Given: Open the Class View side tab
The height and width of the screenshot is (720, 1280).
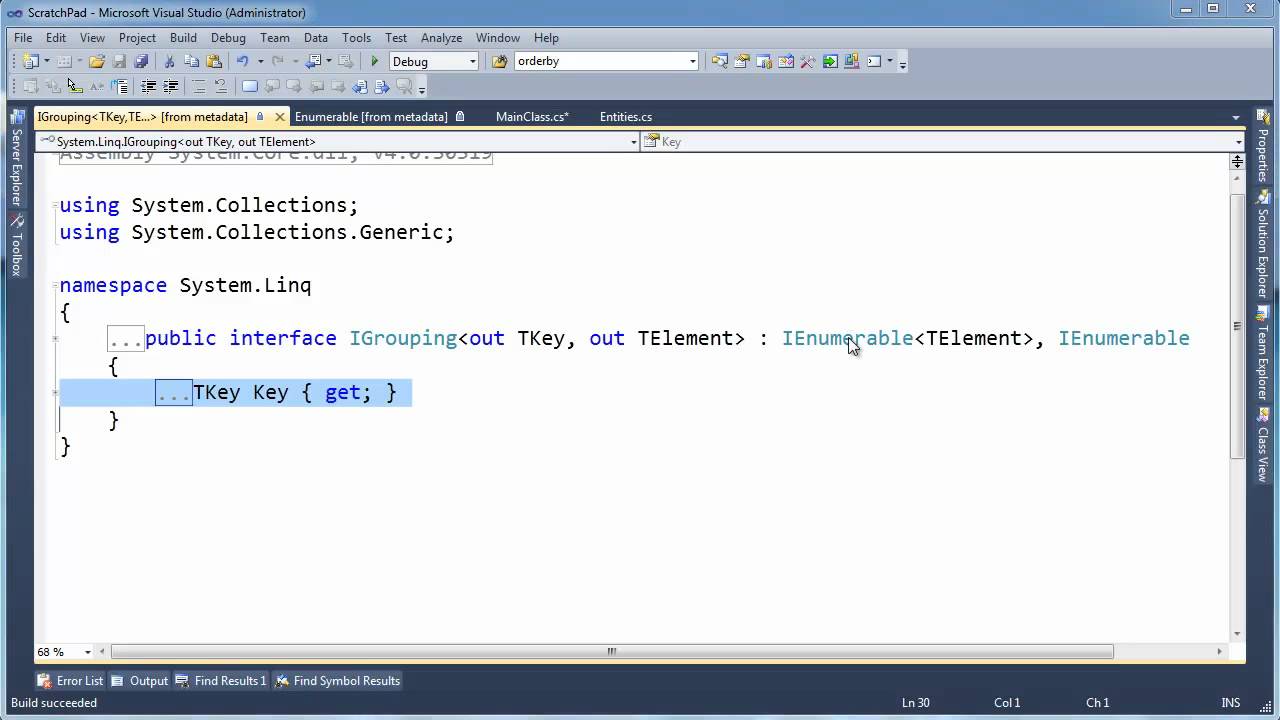Looking at the screenshot, I should pos(1263,447).
